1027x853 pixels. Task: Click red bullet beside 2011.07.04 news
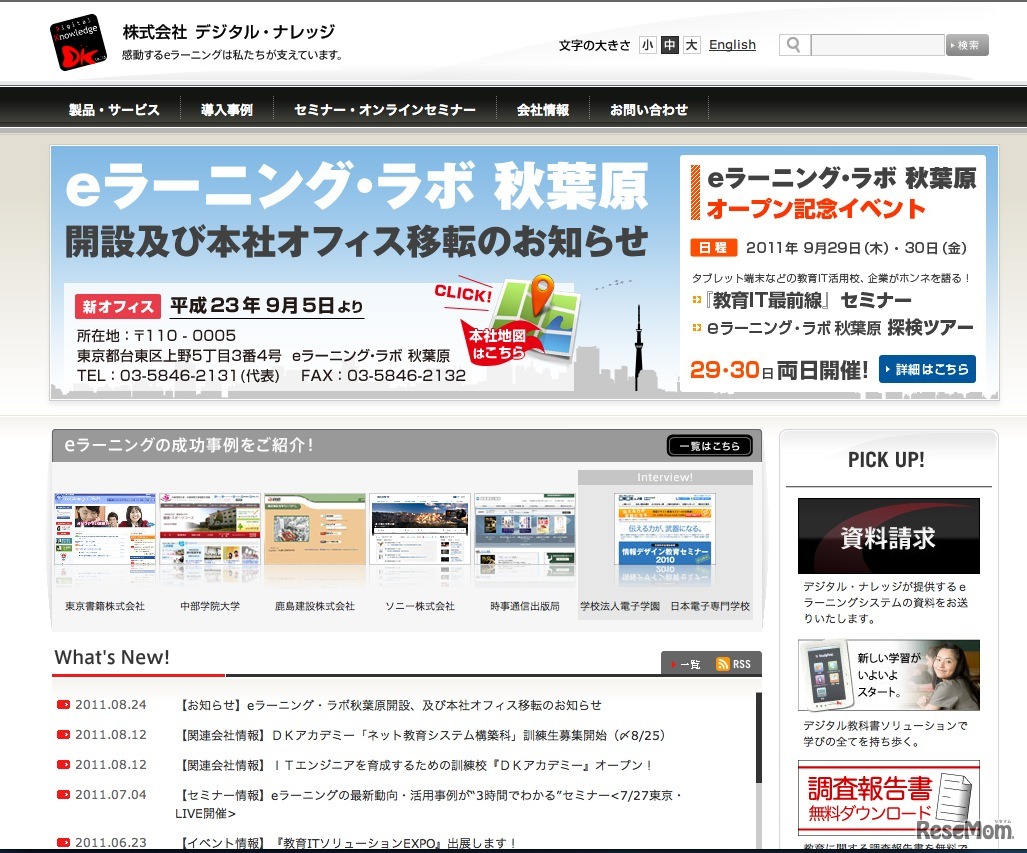64,795
